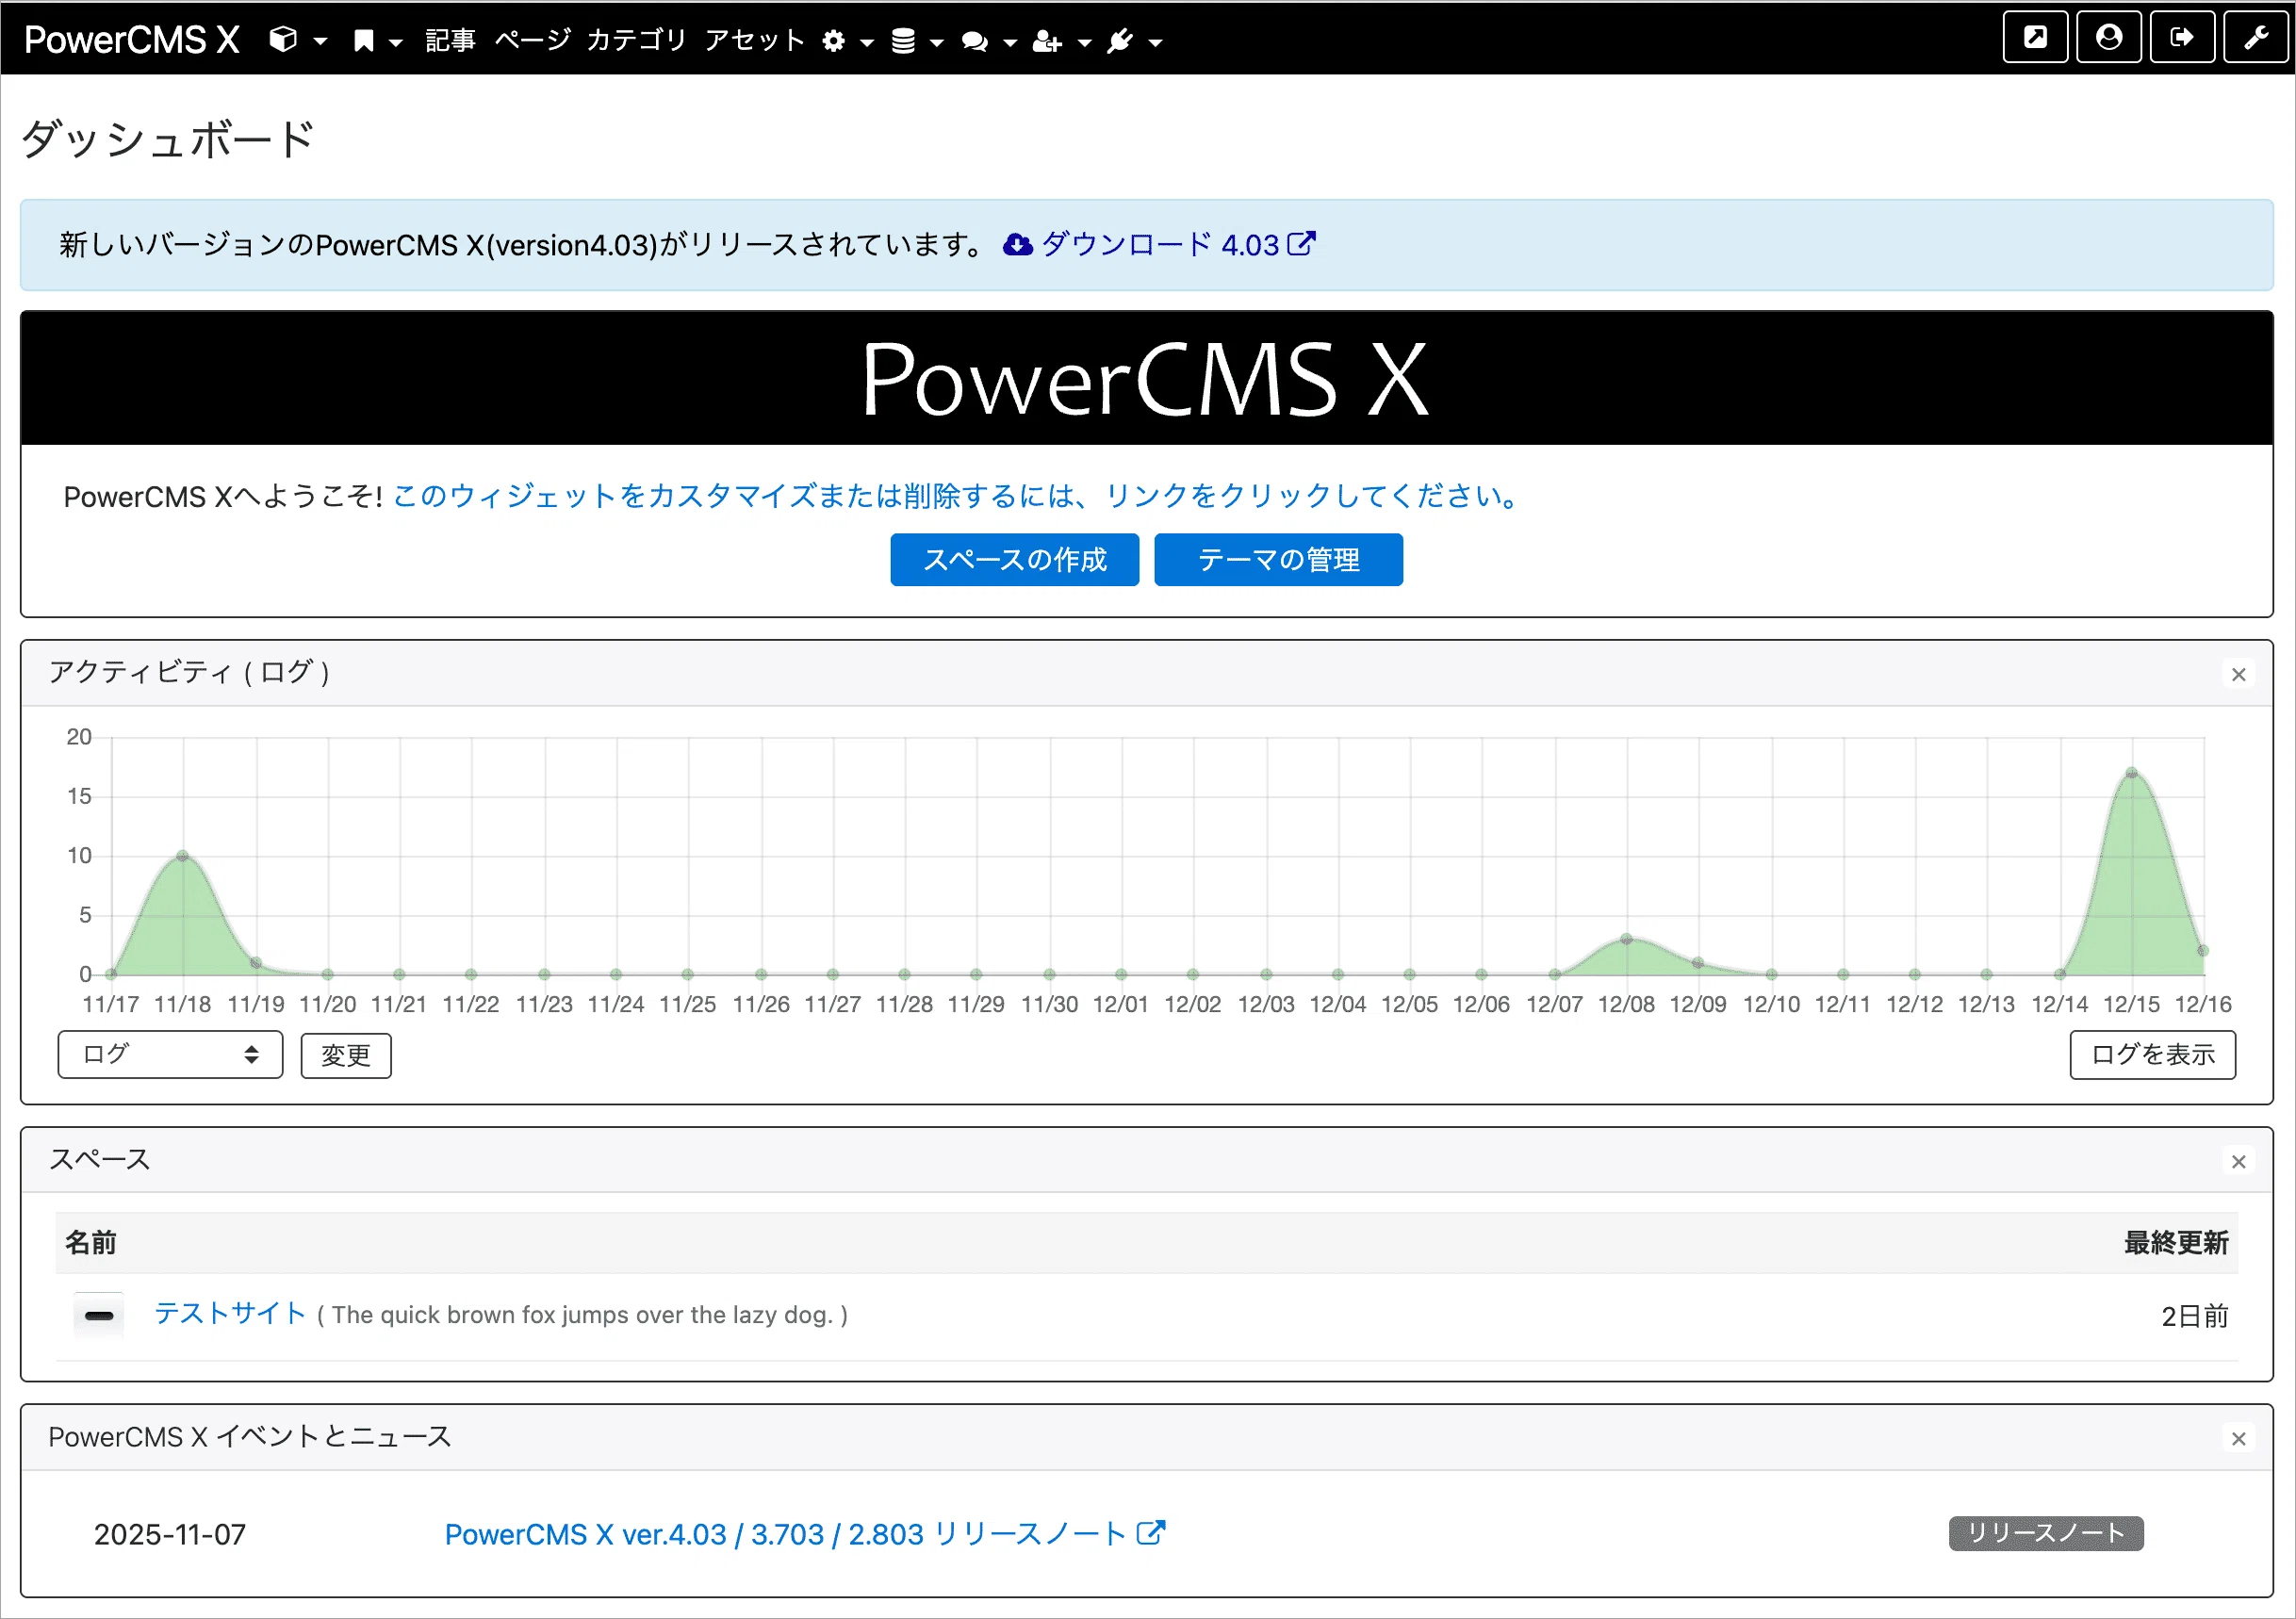This screenshot has width=2296, height=1619.
Task: Expand the dropdown arrow beside the comments icon
Action: click(1010, 42)
